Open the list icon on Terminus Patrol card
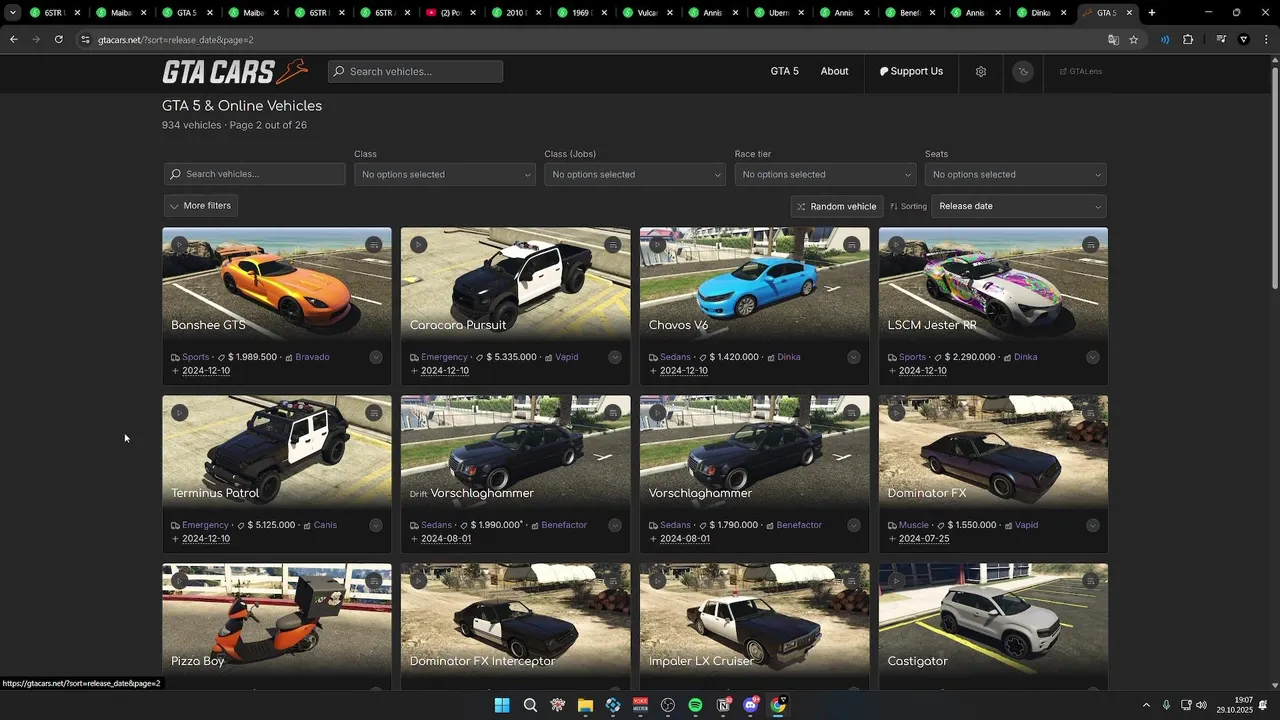The width and height of the screenshot is (1280, 720). pos(374,413)
